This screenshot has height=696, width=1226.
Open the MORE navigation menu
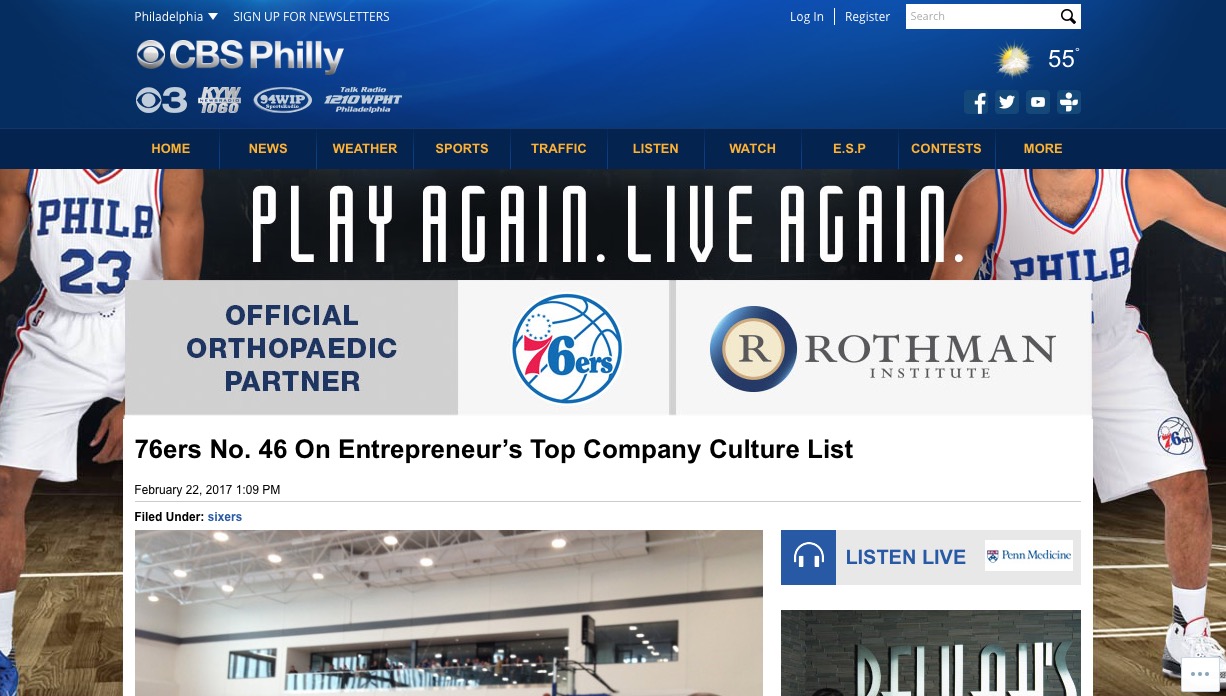click(1043, 149)
